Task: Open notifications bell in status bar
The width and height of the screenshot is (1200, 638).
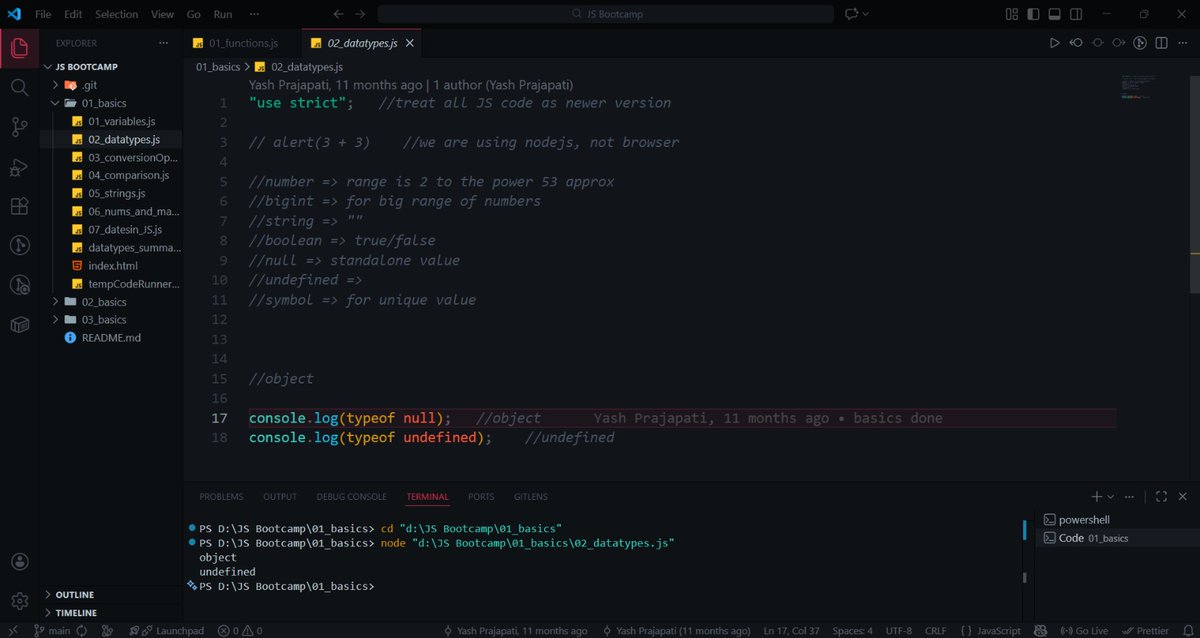Action: click(1186, 631)
